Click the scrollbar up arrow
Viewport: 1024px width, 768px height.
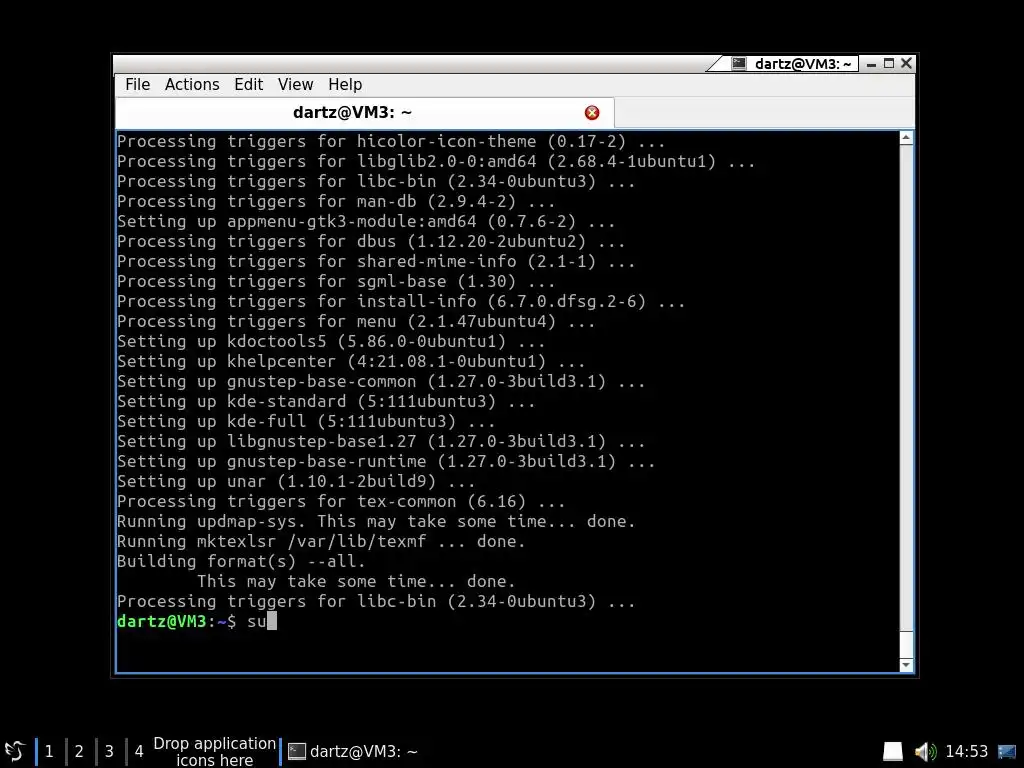[906, 138]
